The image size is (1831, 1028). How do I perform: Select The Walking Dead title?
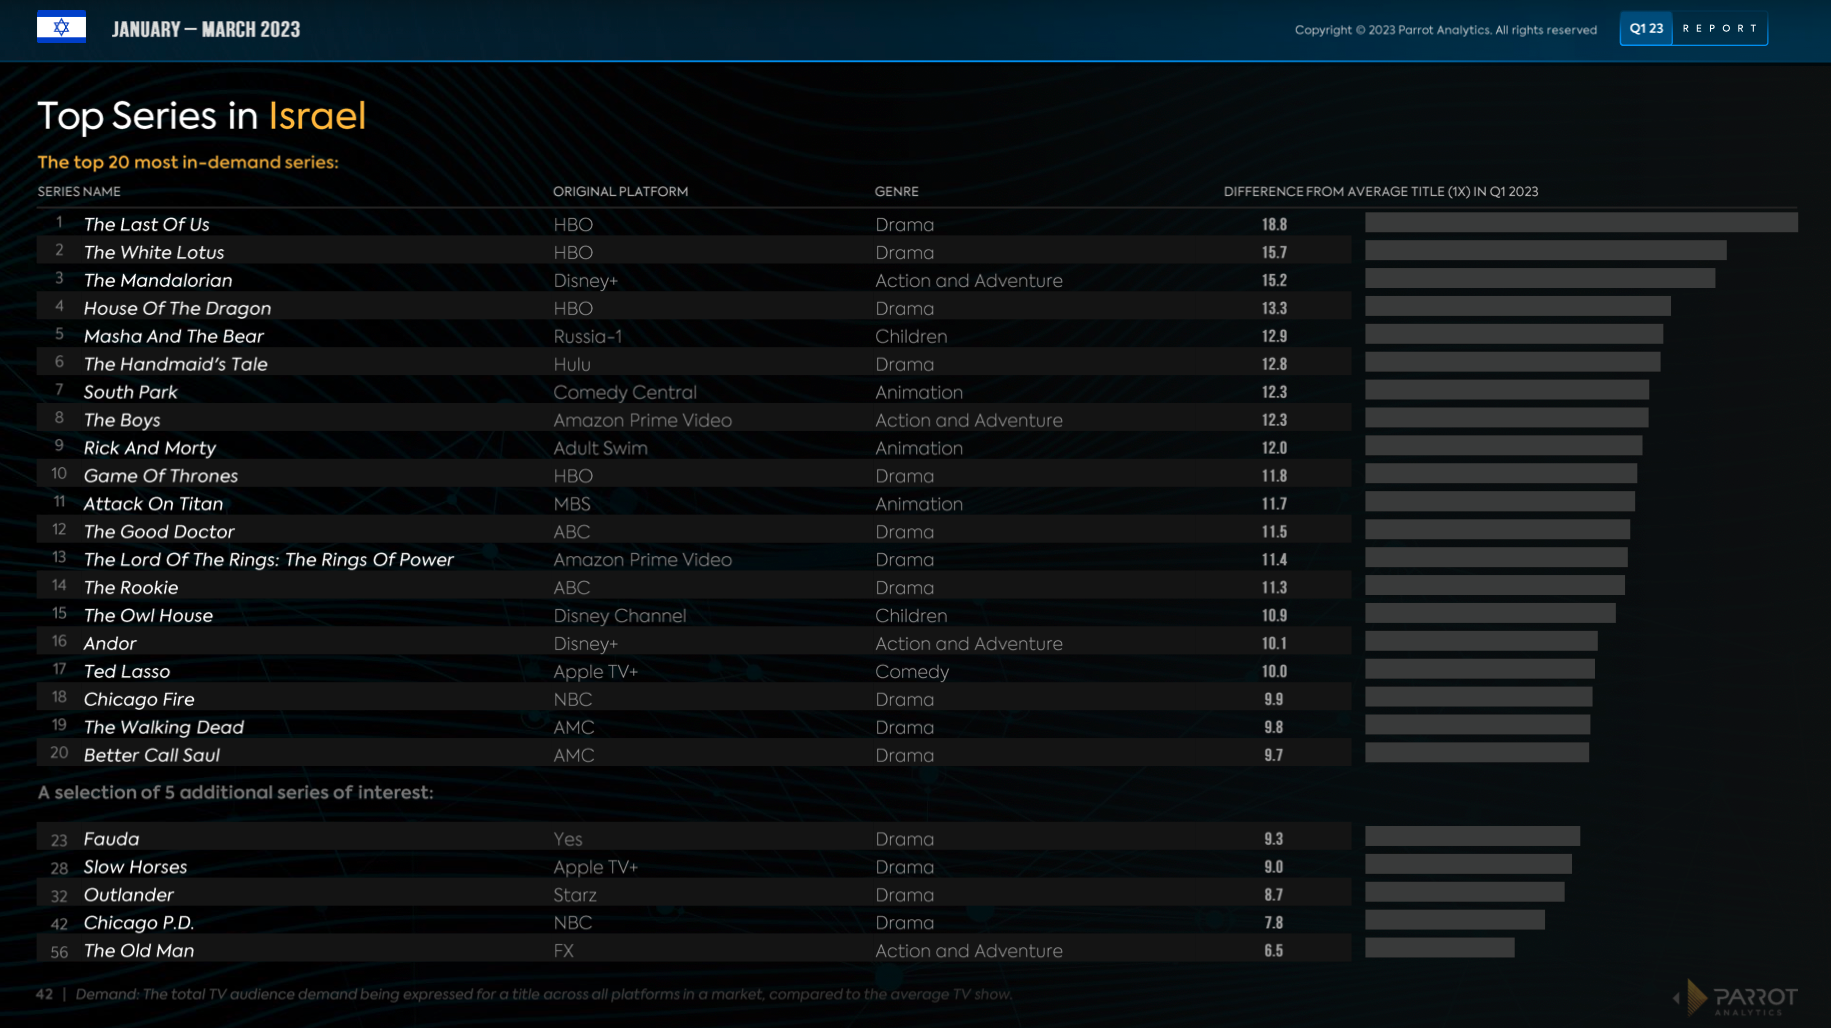164,728
